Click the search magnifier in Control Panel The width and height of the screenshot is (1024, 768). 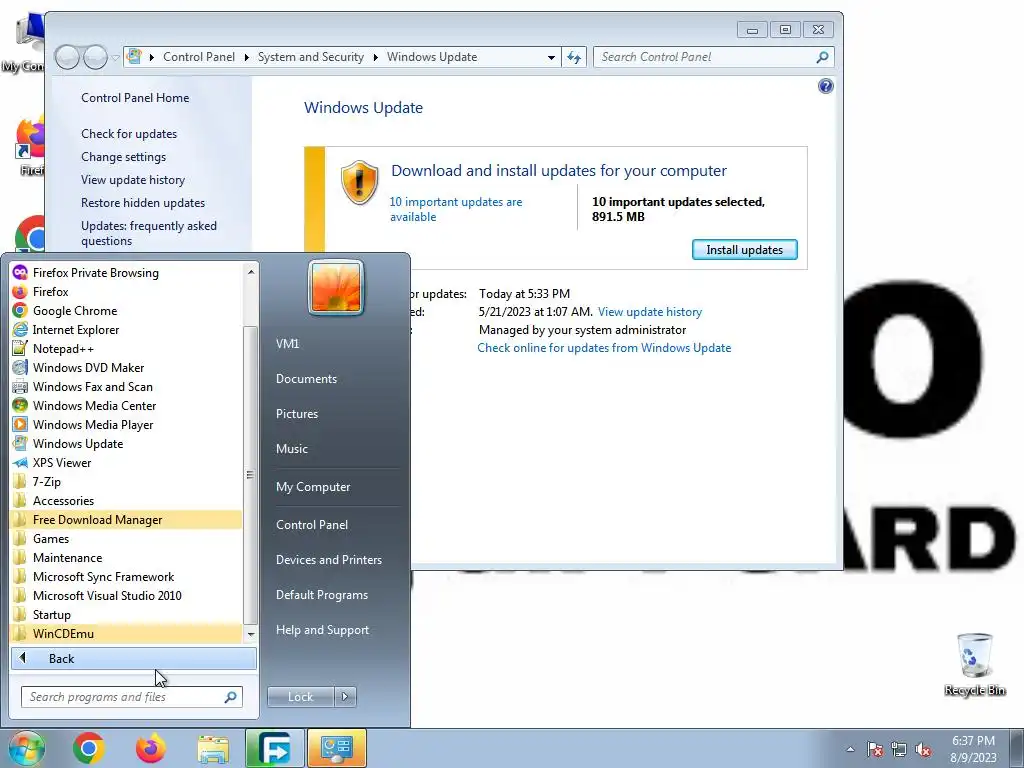pyautogui.click(x=822, y=57)
